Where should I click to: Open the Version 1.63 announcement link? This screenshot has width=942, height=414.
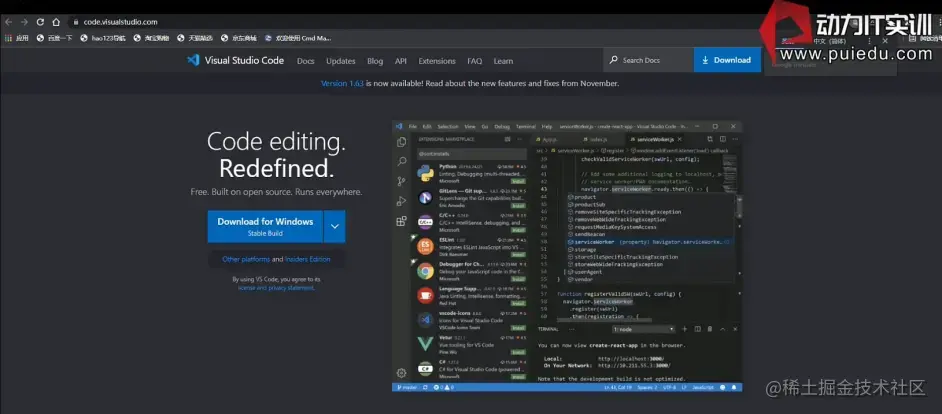[x=342, y=84]
